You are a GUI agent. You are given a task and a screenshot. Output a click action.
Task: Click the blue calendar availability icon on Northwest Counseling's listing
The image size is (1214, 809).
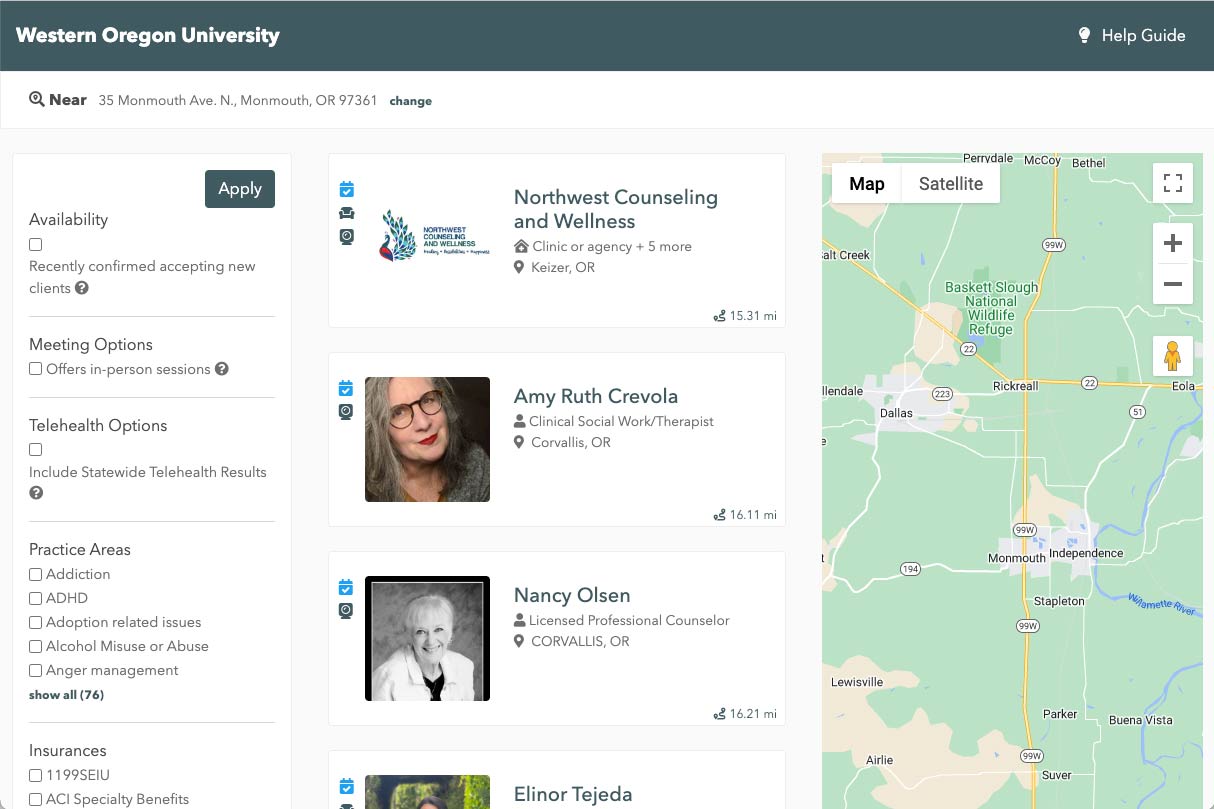(346, 189)
